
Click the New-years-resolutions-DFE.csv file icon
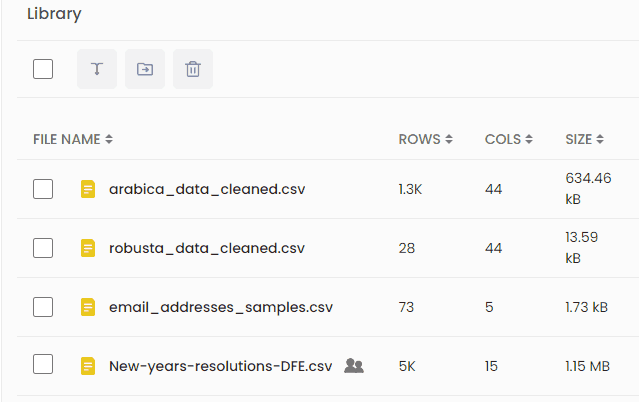(88, 366)
